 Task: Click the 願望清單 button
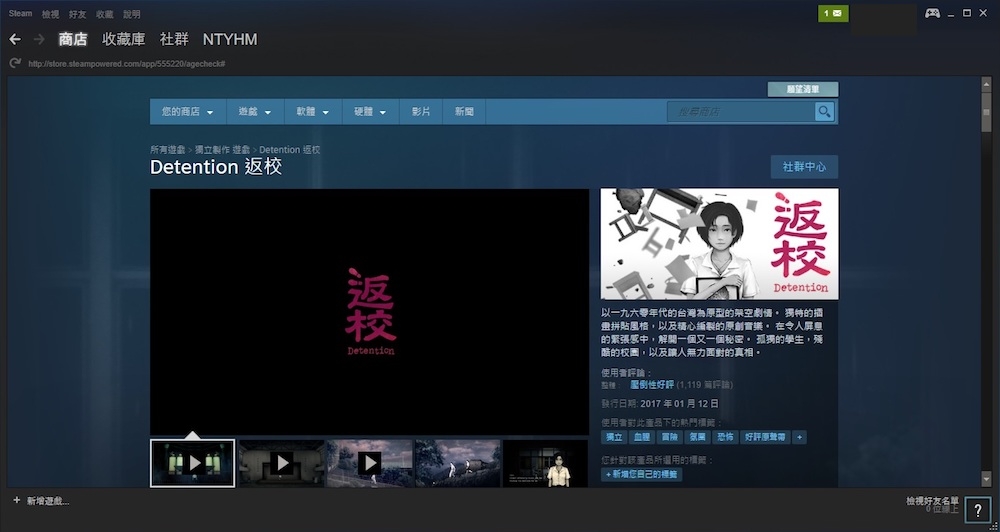[803, 89]
